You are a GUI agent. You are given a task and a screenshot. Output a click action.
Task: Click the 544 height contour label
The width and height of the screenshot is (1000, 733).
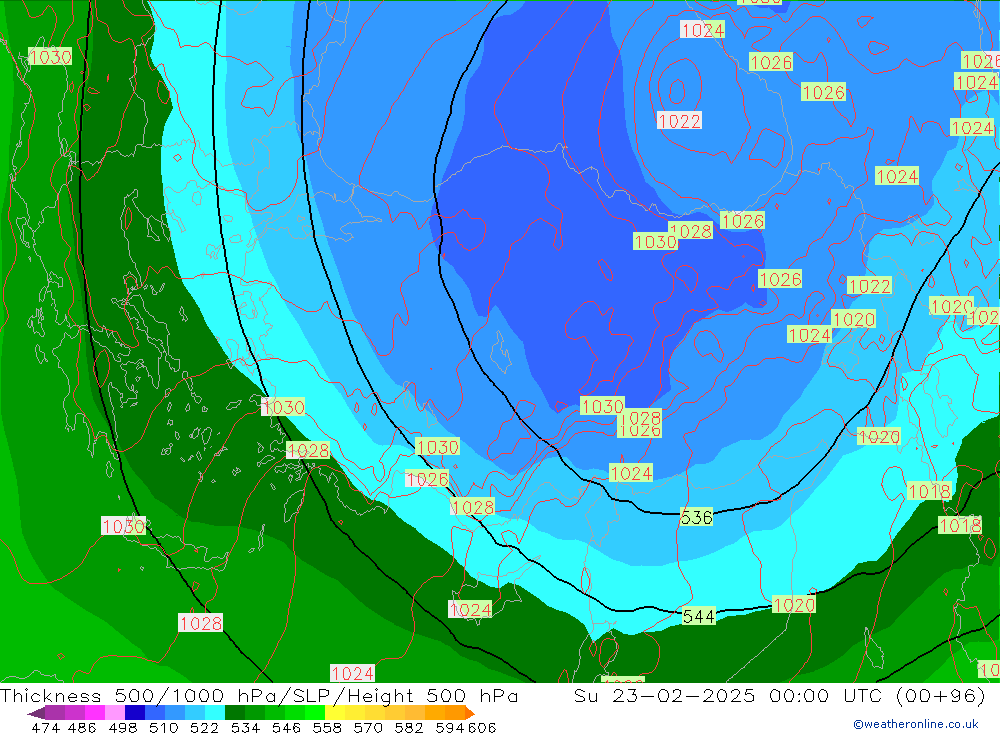click(698, 616)
